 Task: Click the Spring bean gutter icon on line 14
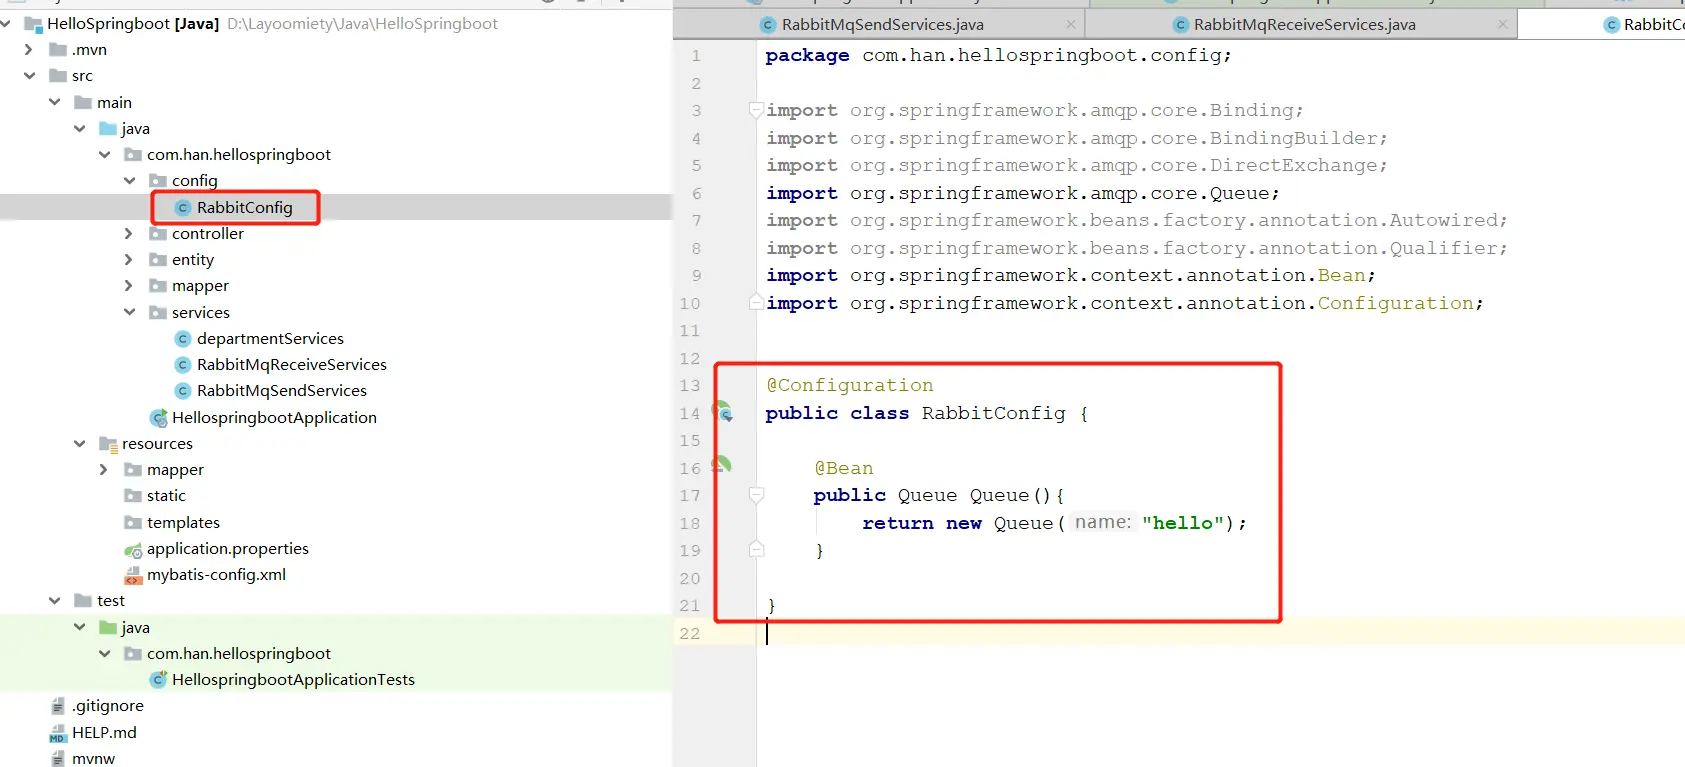coord(723,411)
